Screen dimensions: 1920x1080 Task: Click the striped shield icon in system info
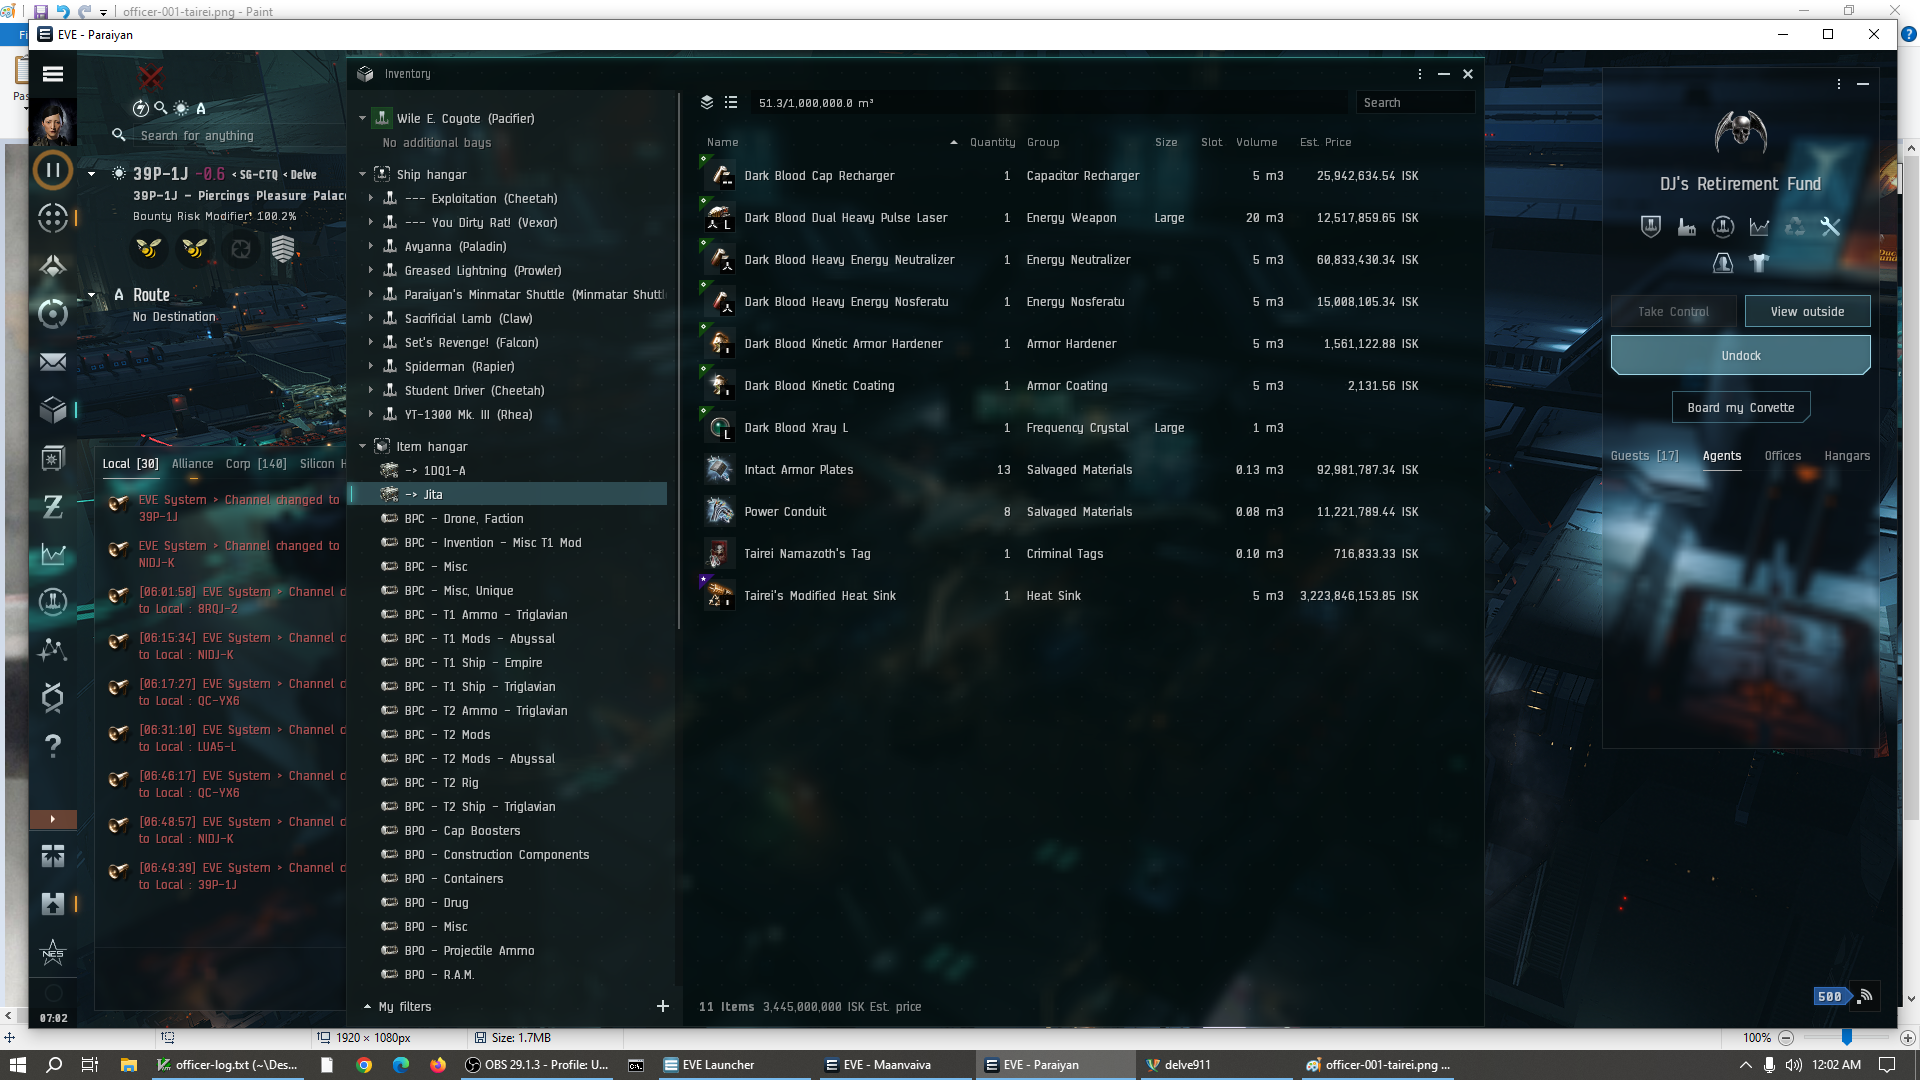click(x=283, y=247)
